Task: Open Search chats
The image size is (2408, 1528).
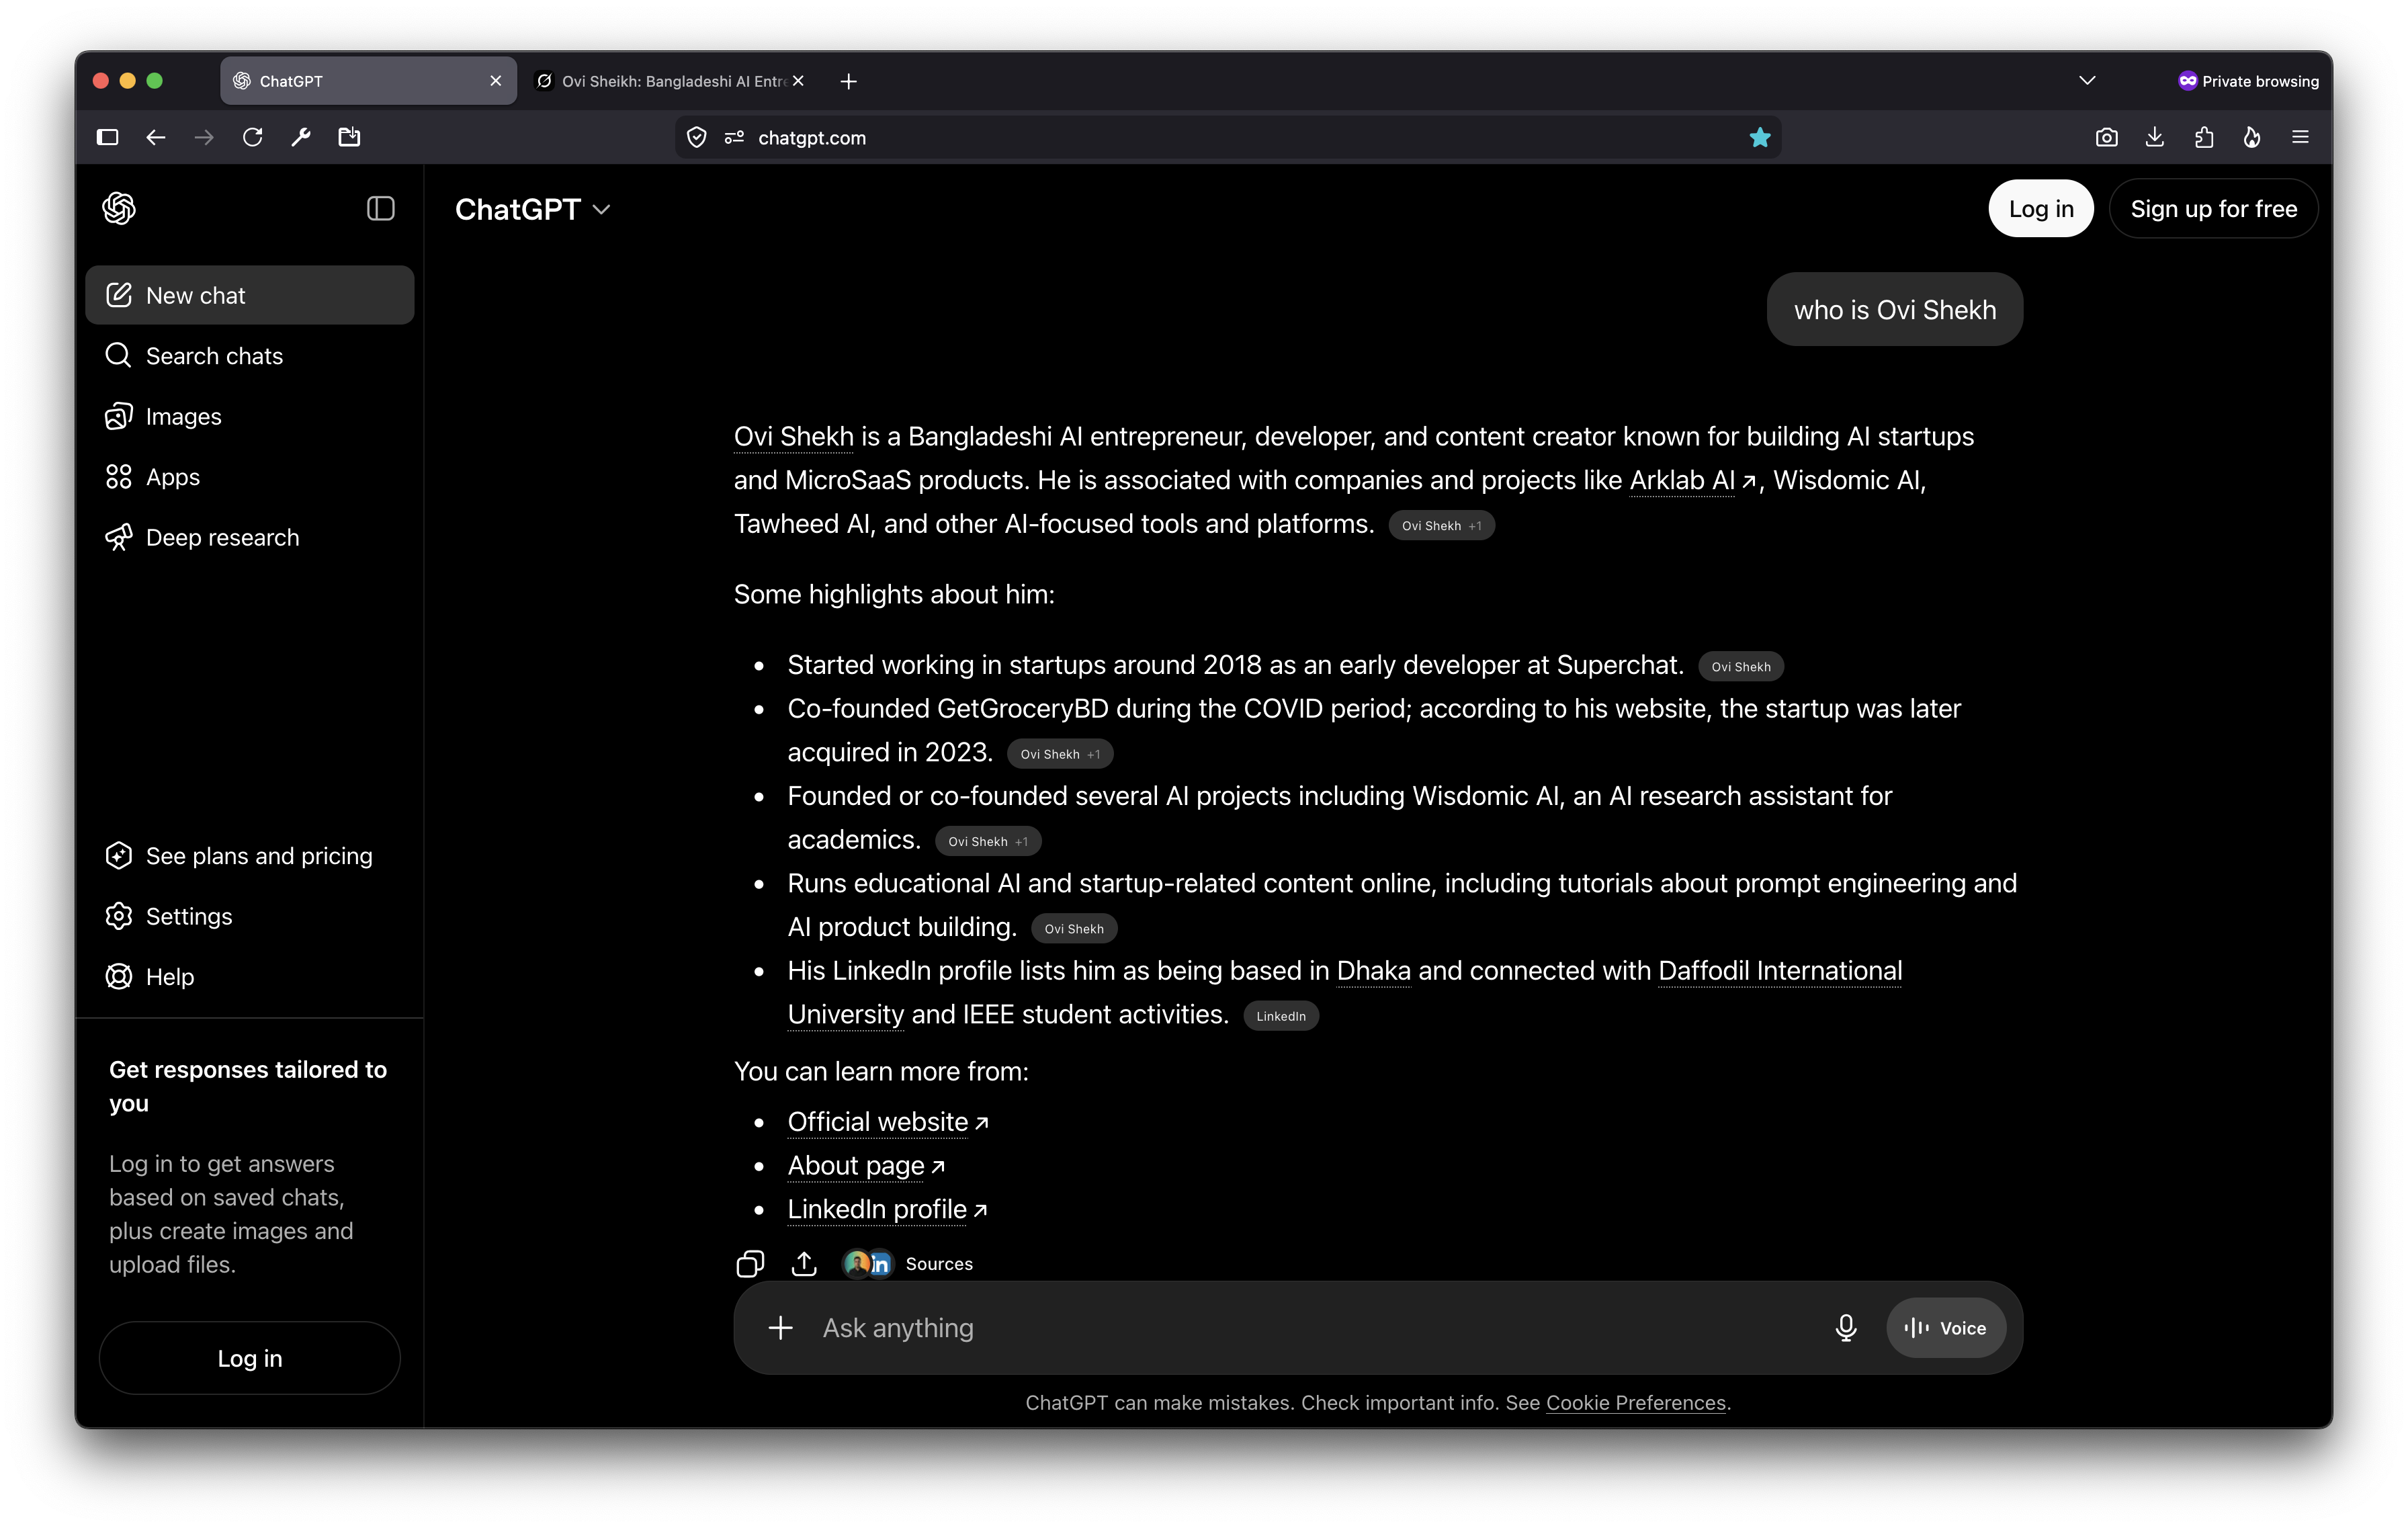Action: 250,355
